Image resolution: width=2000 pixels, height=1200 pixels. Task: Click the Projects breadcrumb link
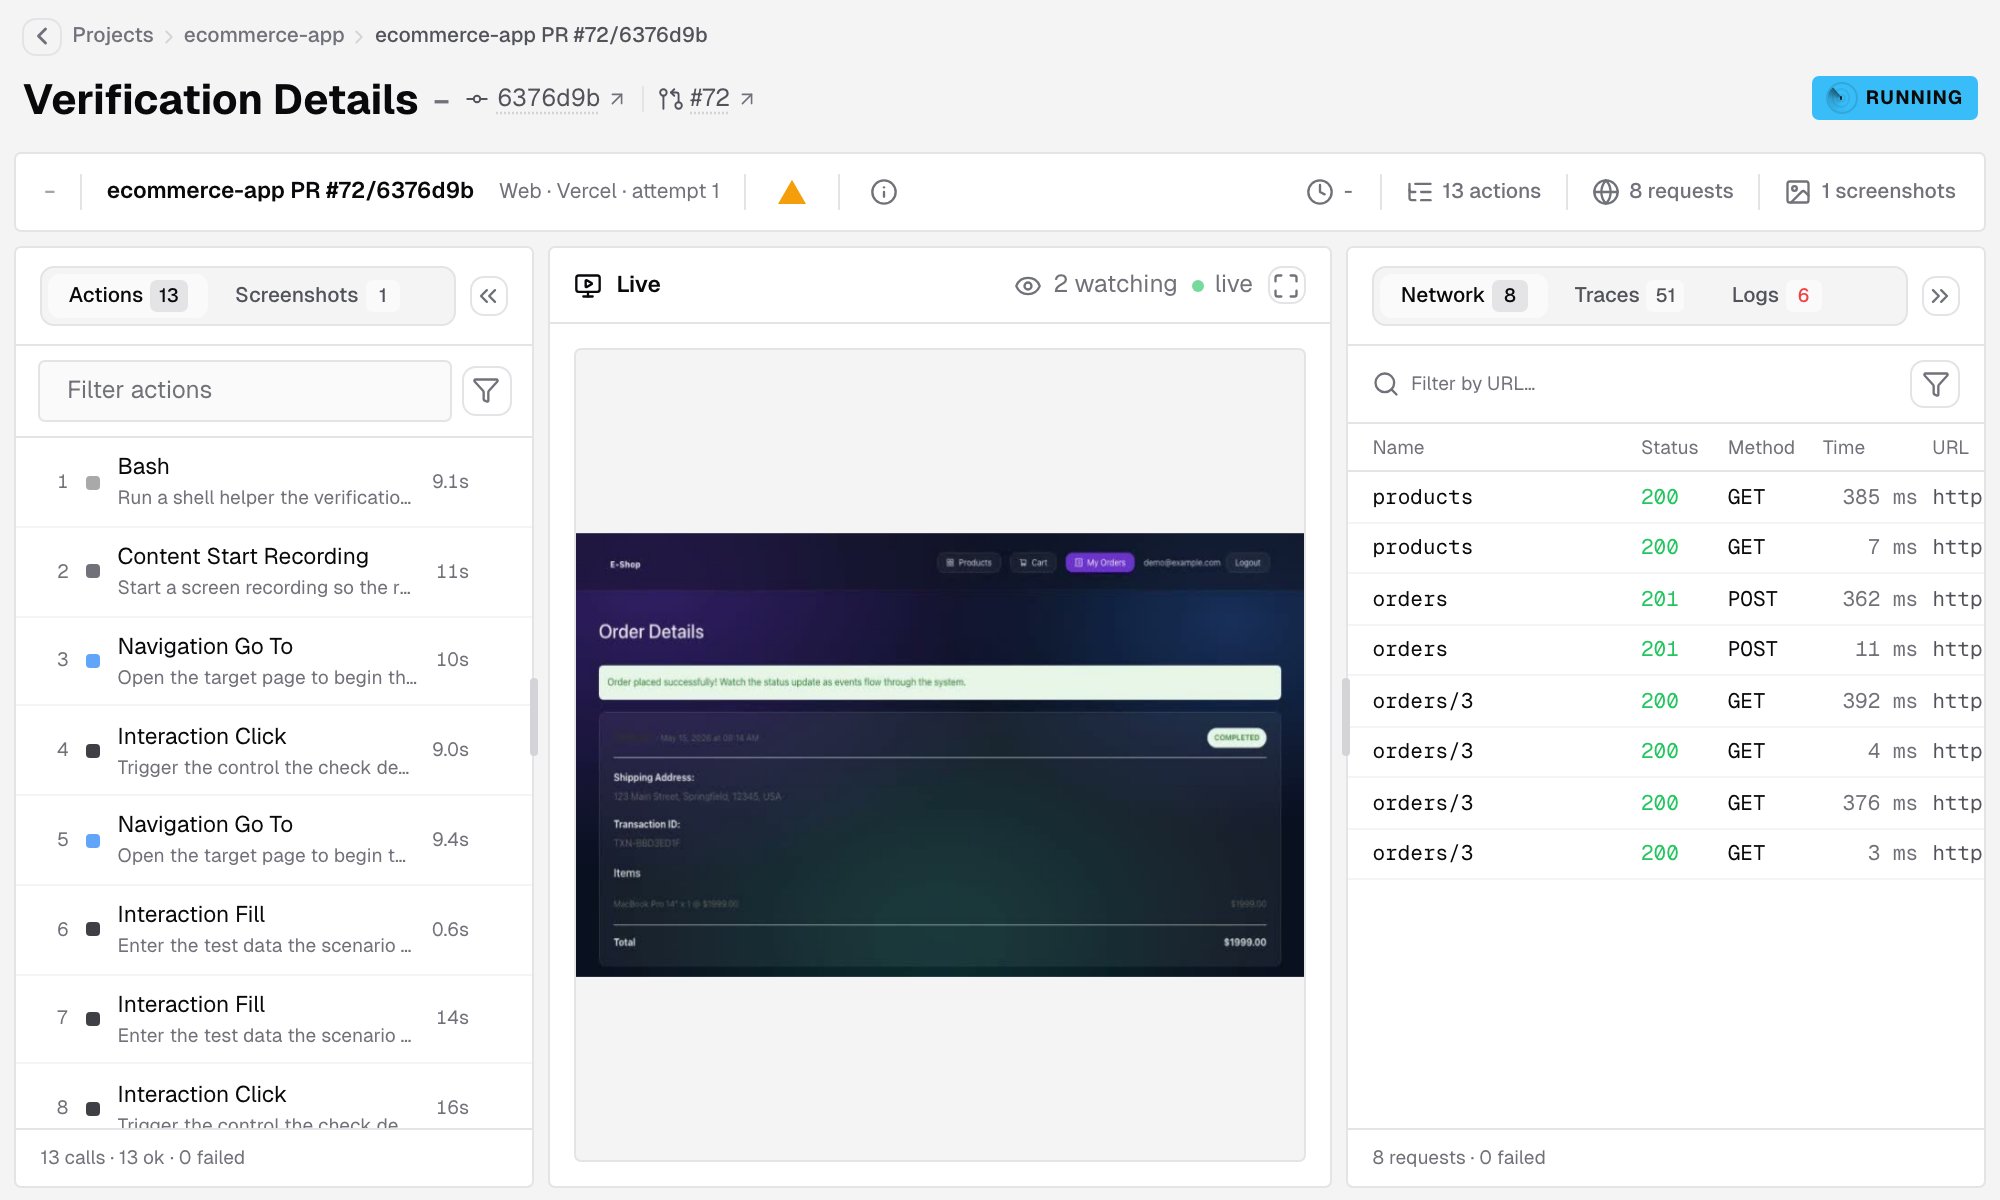click(113, 35)
